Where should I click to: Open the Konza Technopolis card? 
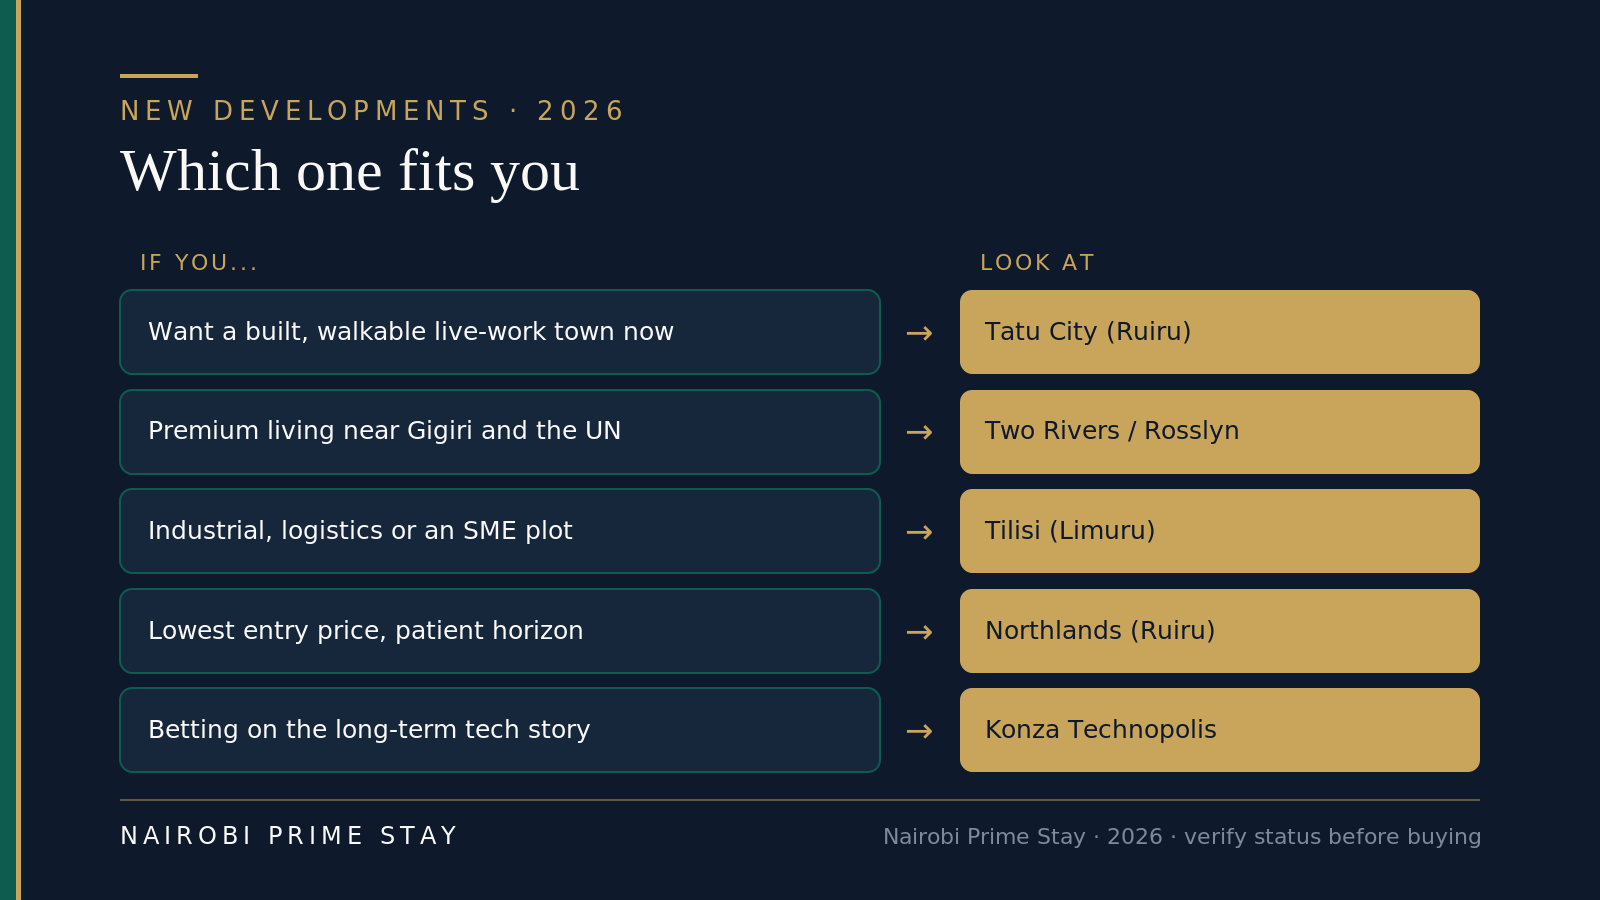click(1220, 730)
